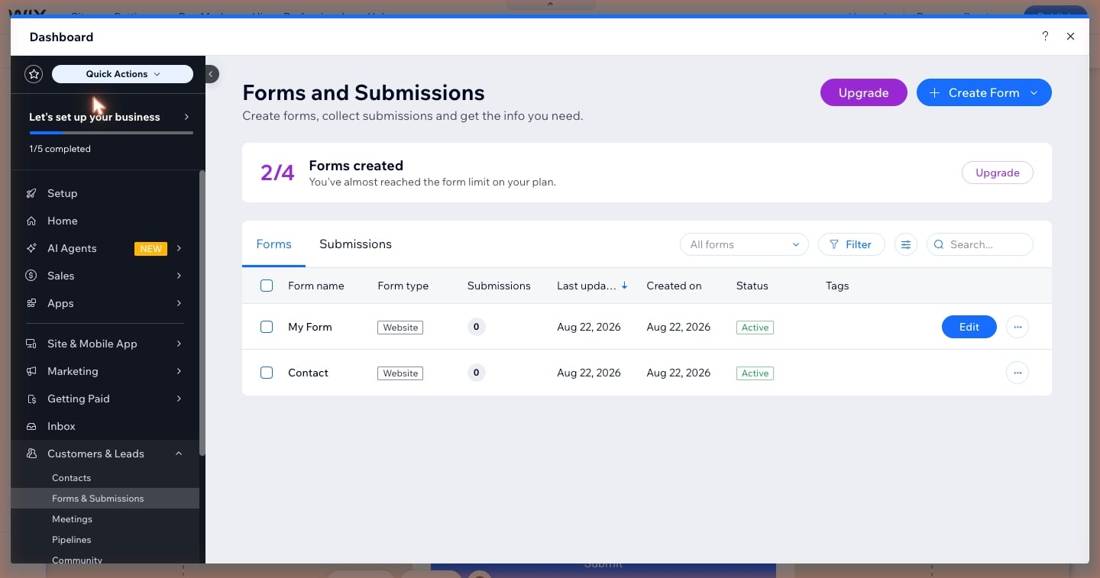
Task: Select the Forms tab
Action: [274, 244]
